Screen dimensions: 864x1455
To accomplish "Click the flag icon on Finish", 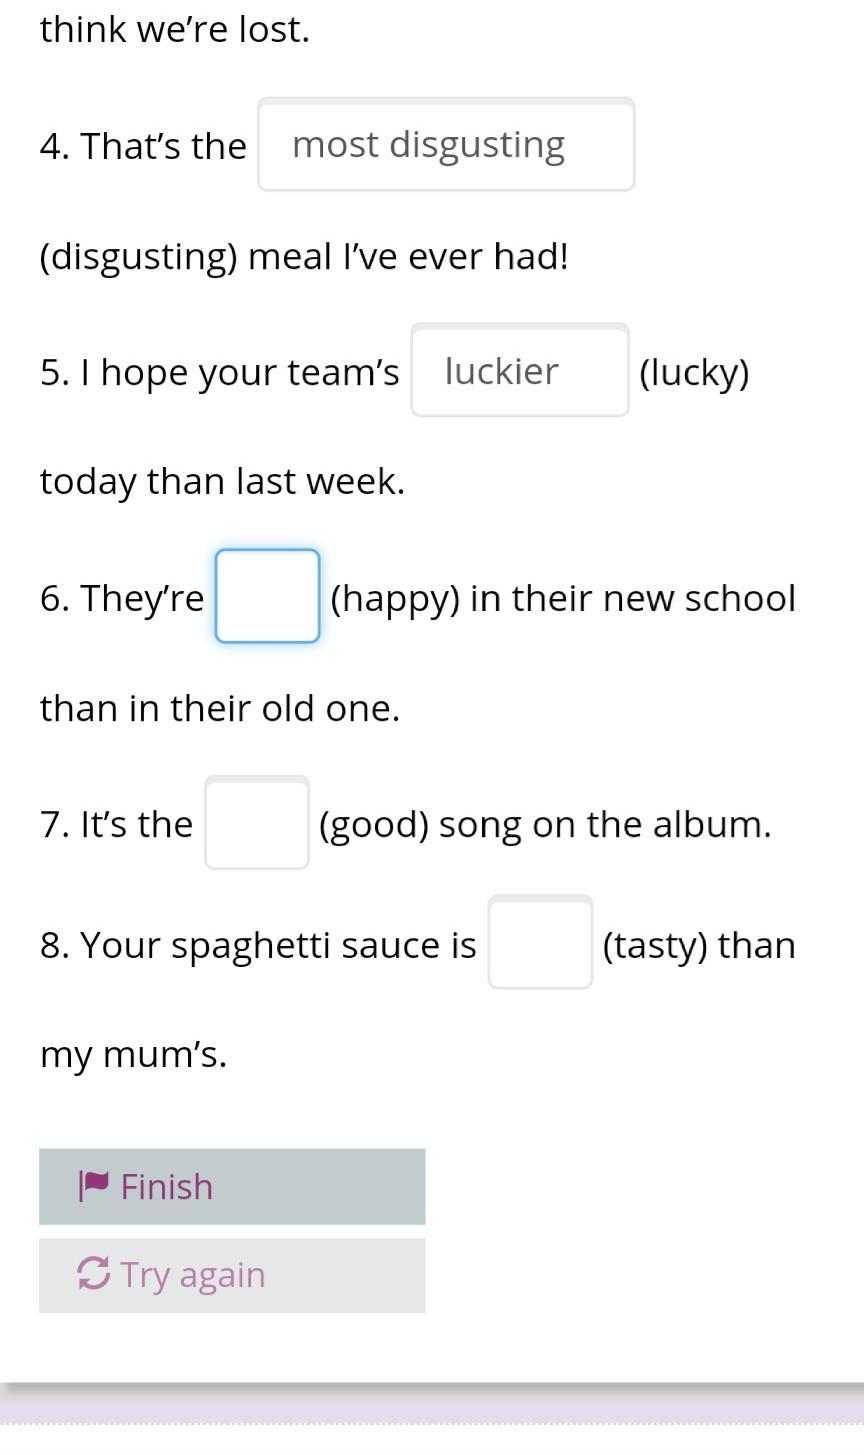I will tap(94, 1186).
